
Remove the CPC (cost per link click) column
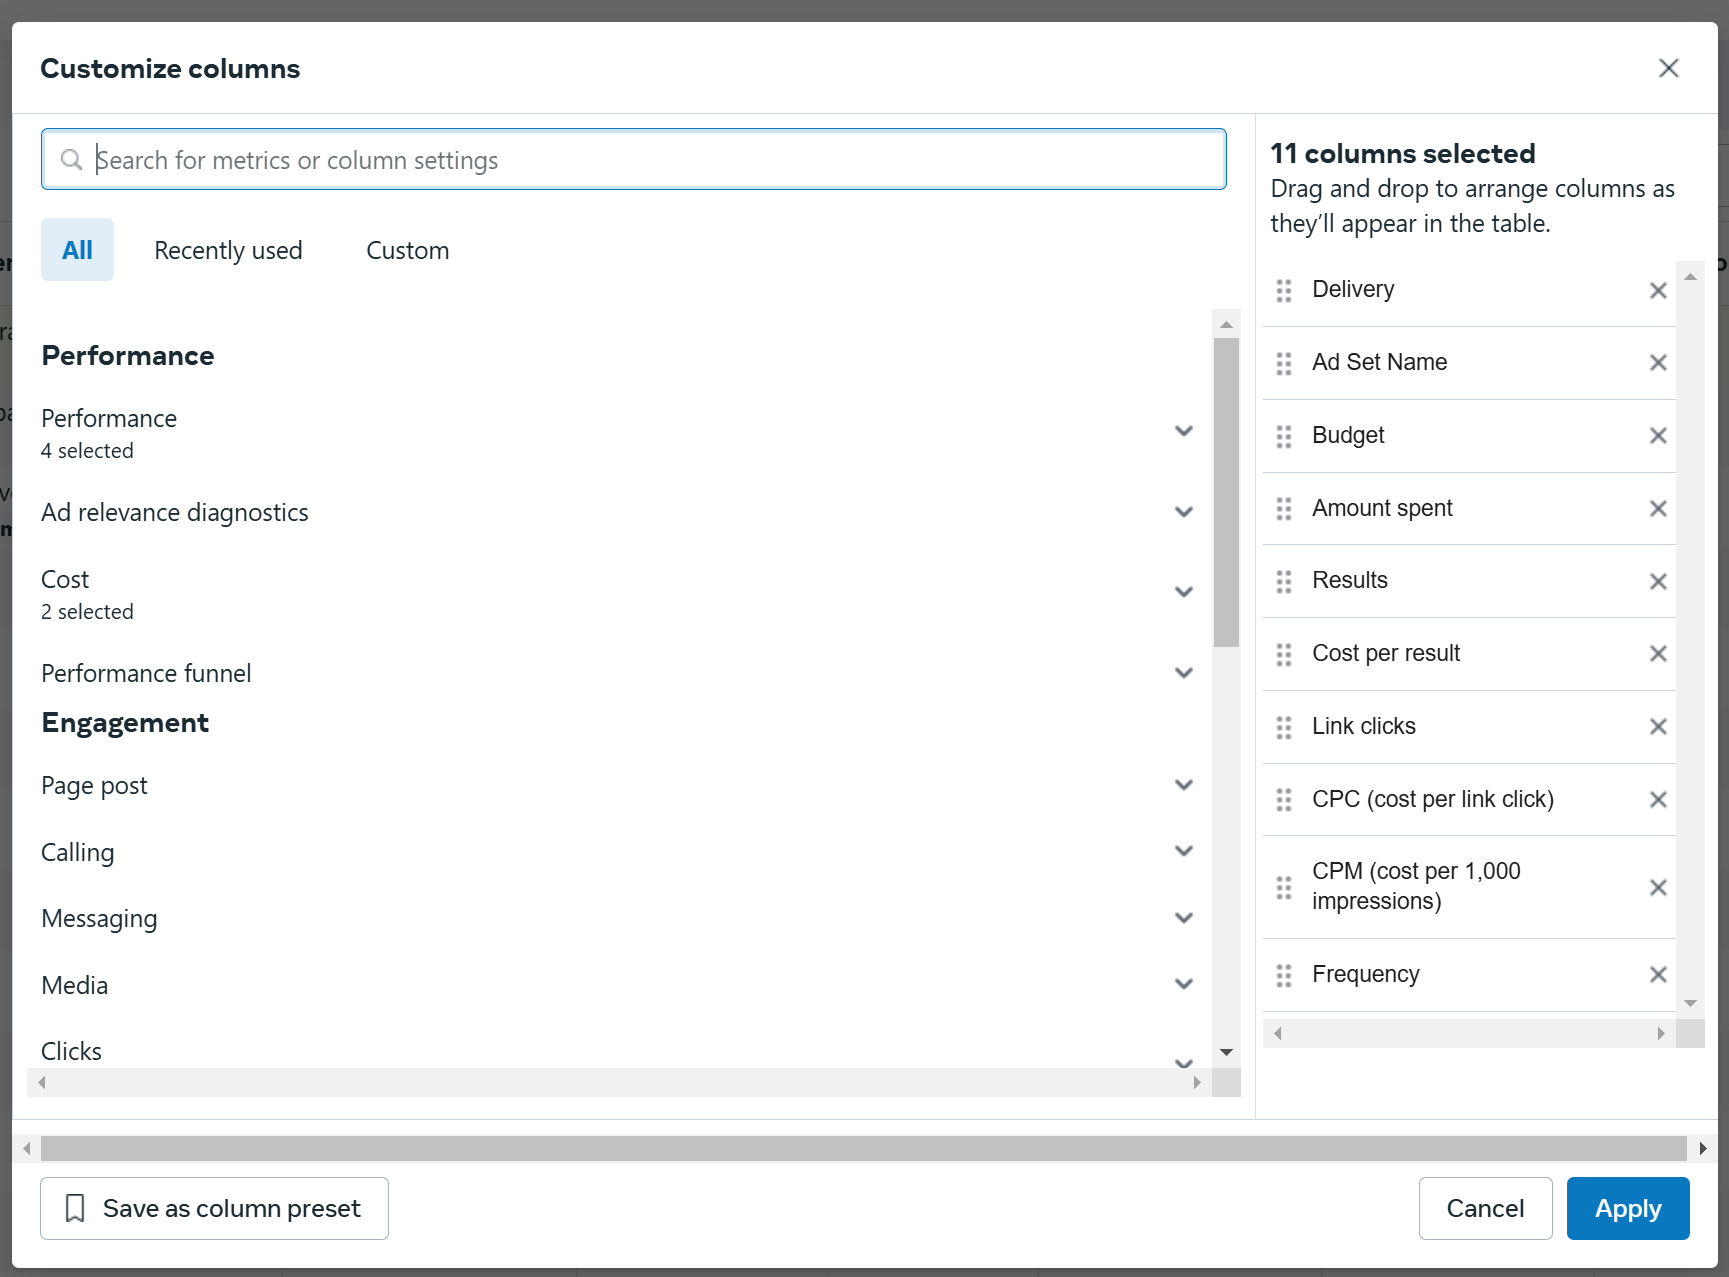coord(1658,800)
